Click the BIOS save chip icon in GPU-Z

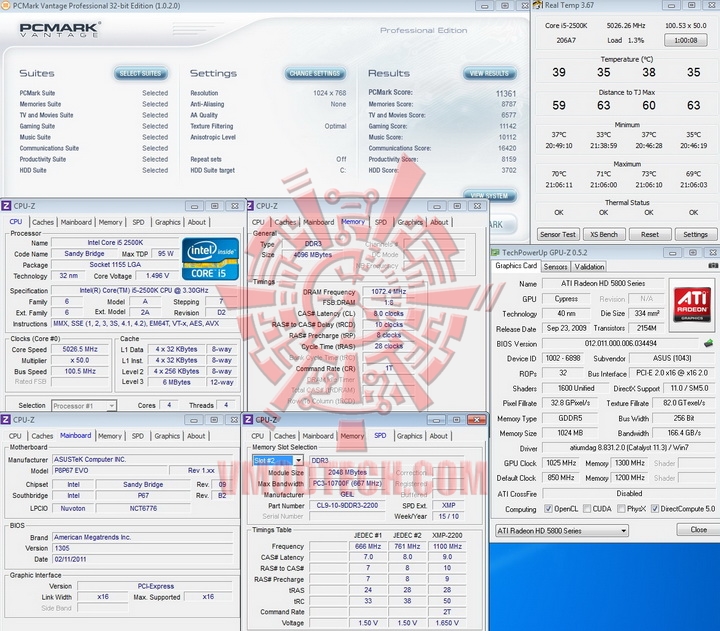click(x=709, y=343)
